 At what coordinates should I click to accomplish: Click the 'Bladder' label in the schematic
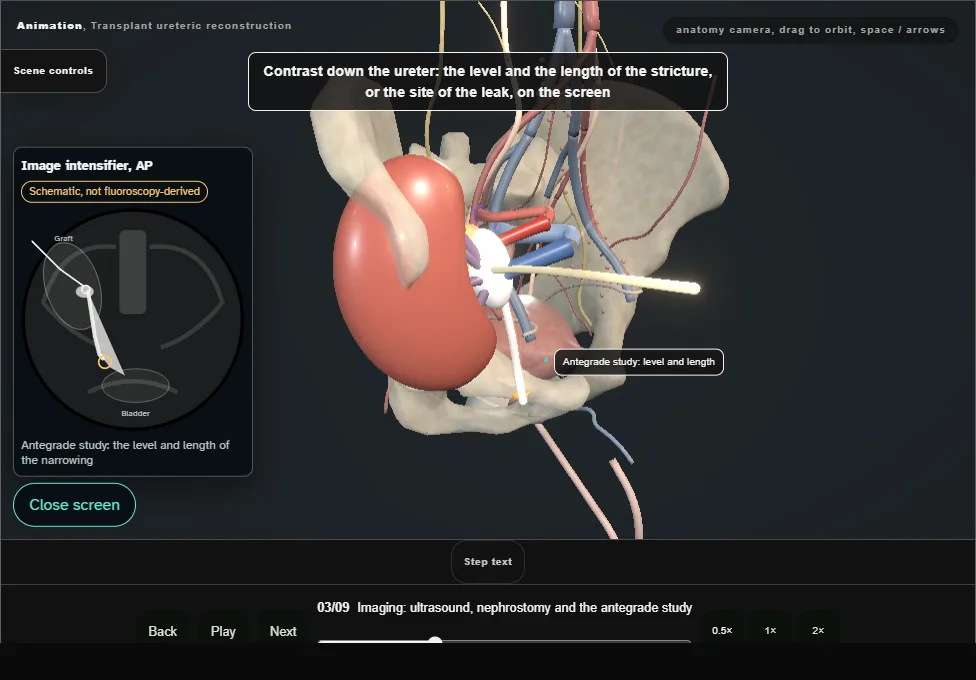coord(136,413)
